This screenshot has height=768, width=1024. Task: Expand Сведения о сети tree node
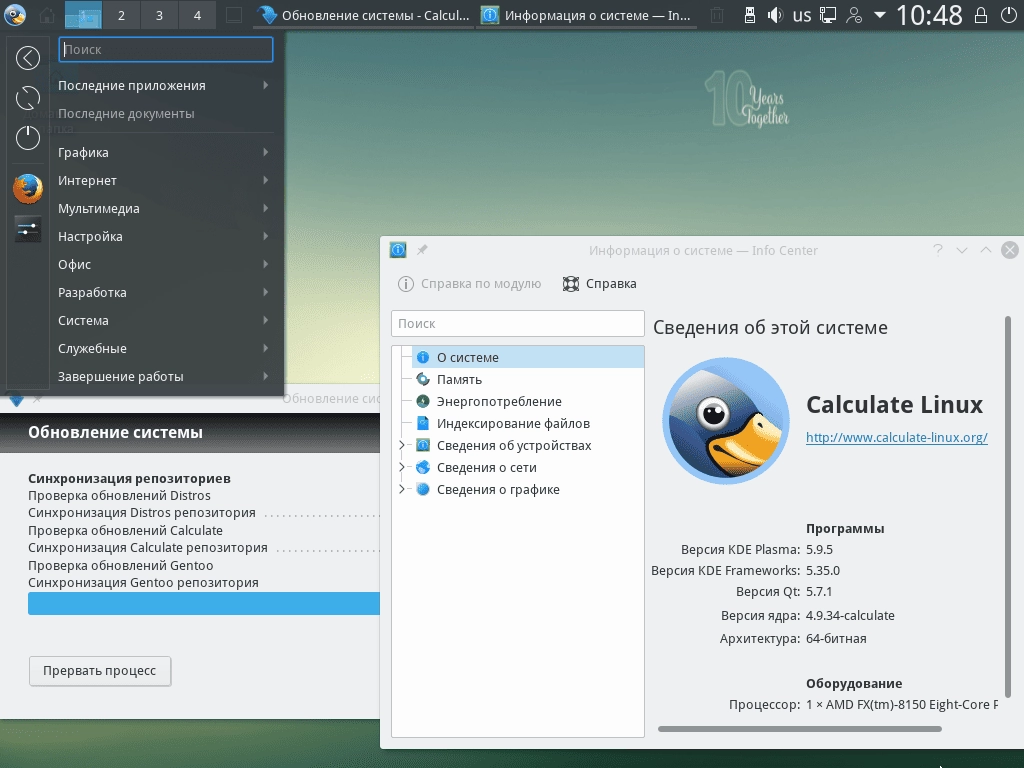coord(402,468)
